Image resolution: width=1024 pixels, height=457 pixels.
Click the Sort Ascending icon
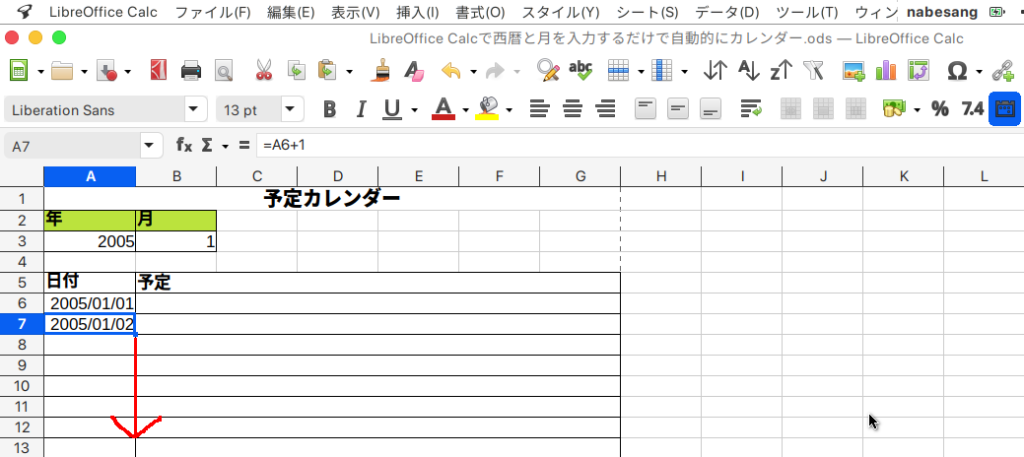click(x=748, y=71)
